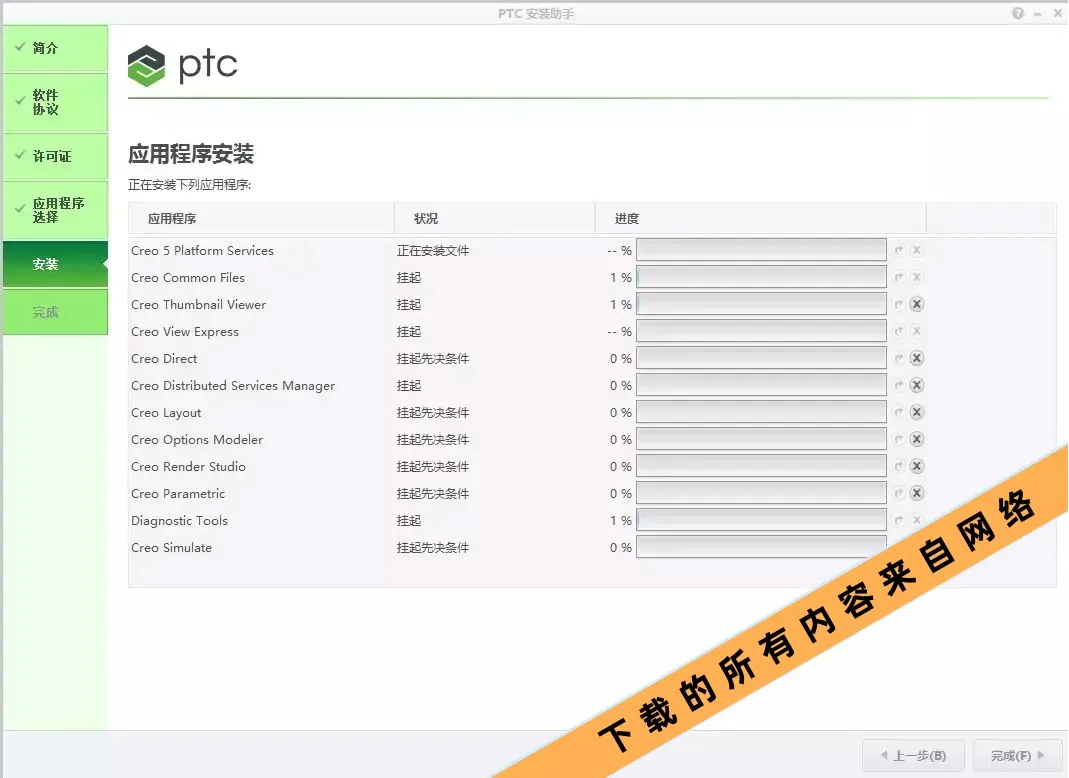Viewport: 1069px width, 778px height.
Task: Select the Creo Simulate row name
Action: coord(171,548)
